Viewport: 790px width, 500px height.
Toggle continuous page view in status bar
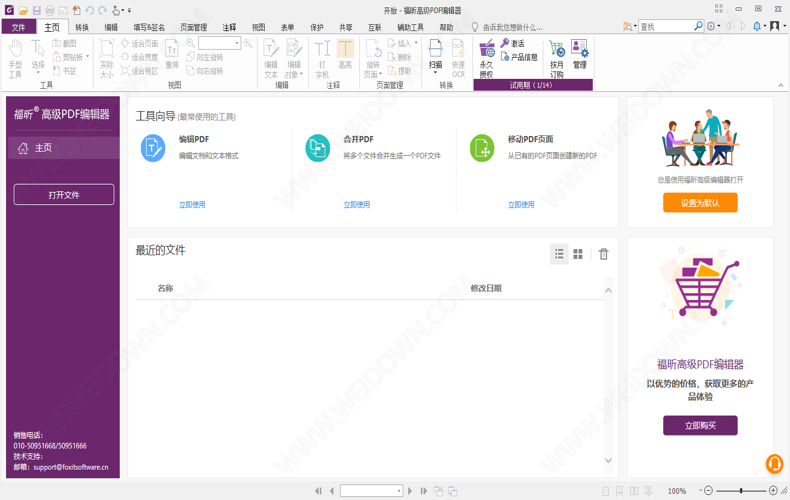coord(620,491)
